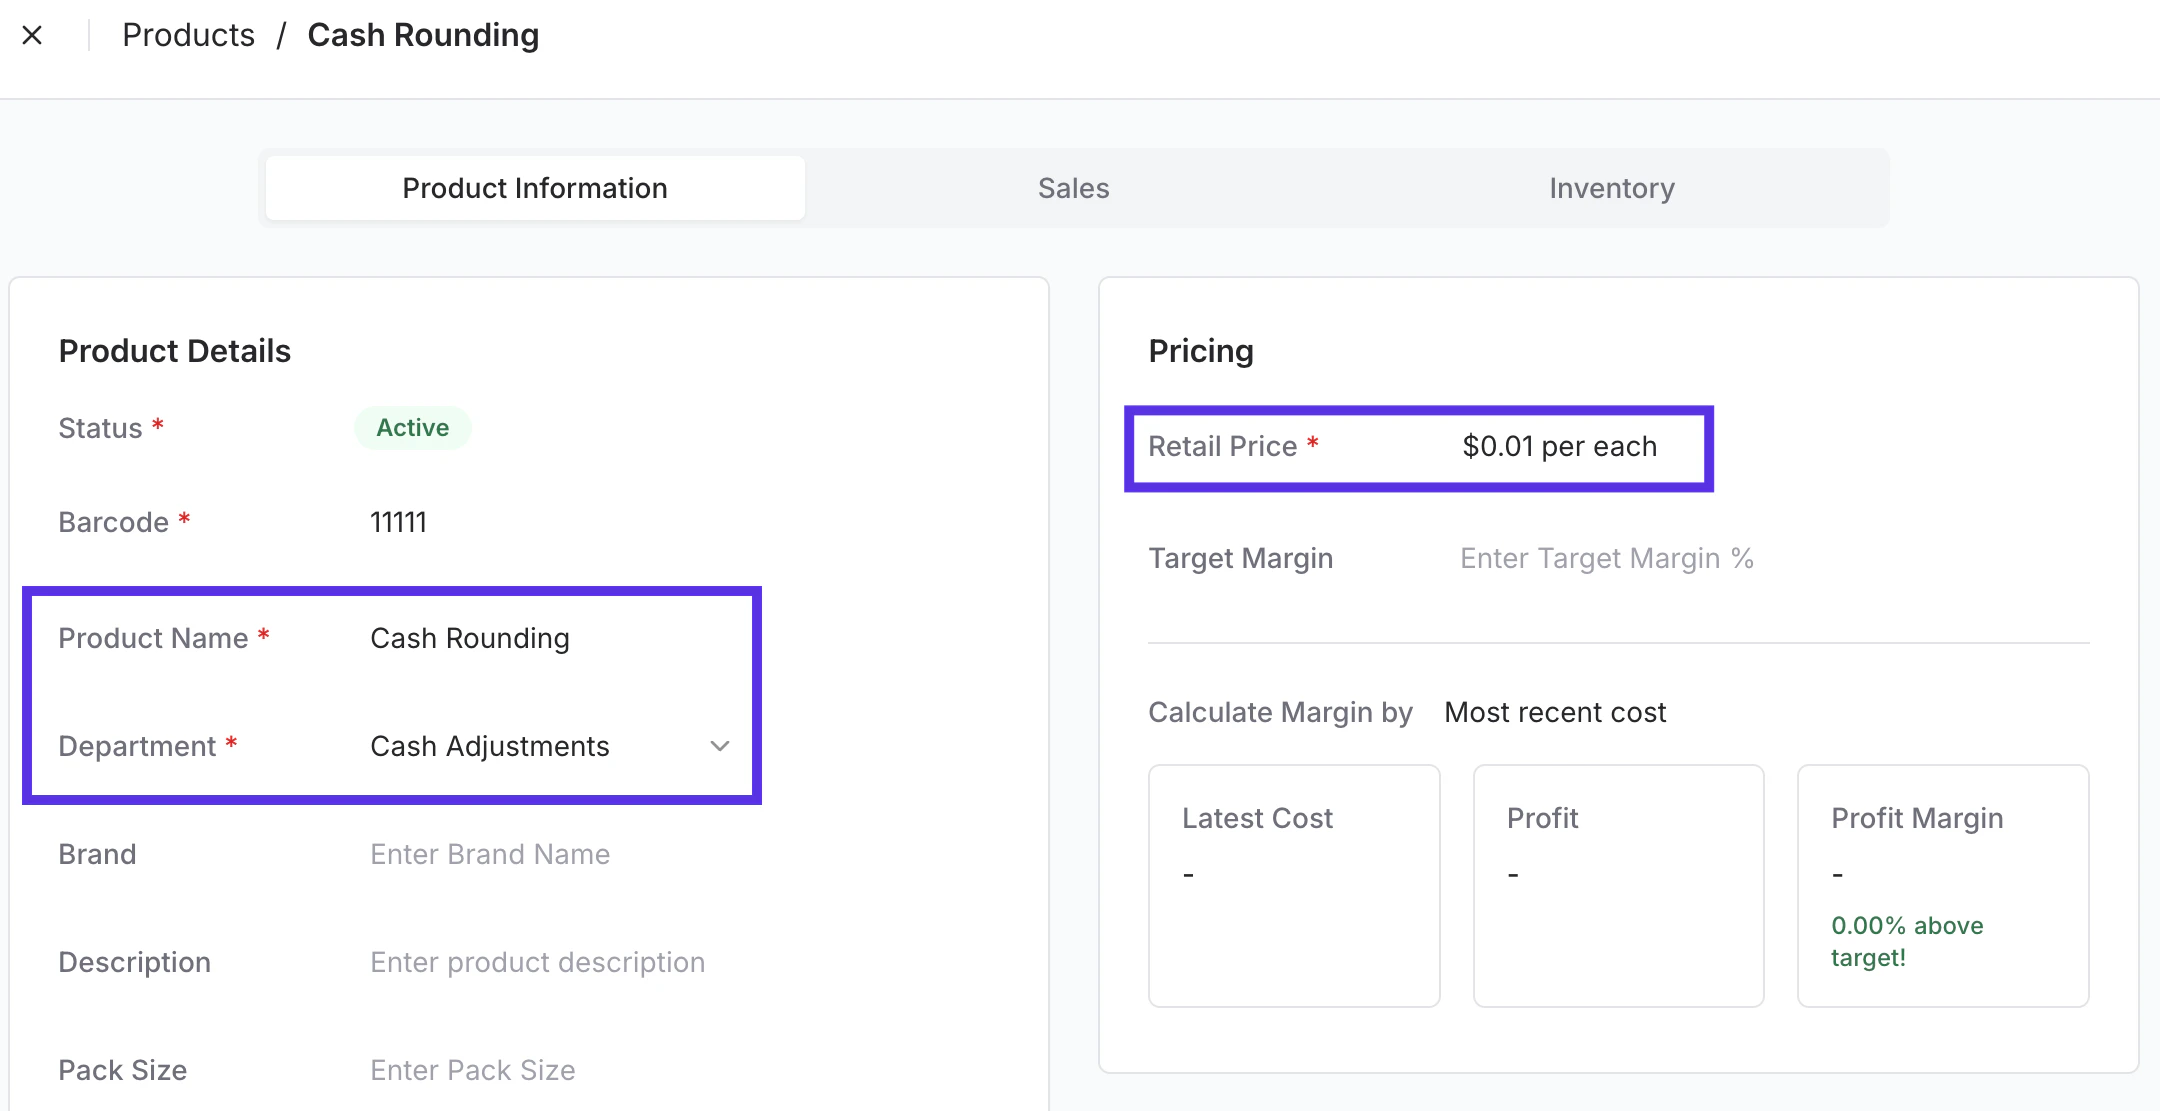Open the Sales tab
This screenshot has width=2160, height=1111.
click(x=1073, y=188)
